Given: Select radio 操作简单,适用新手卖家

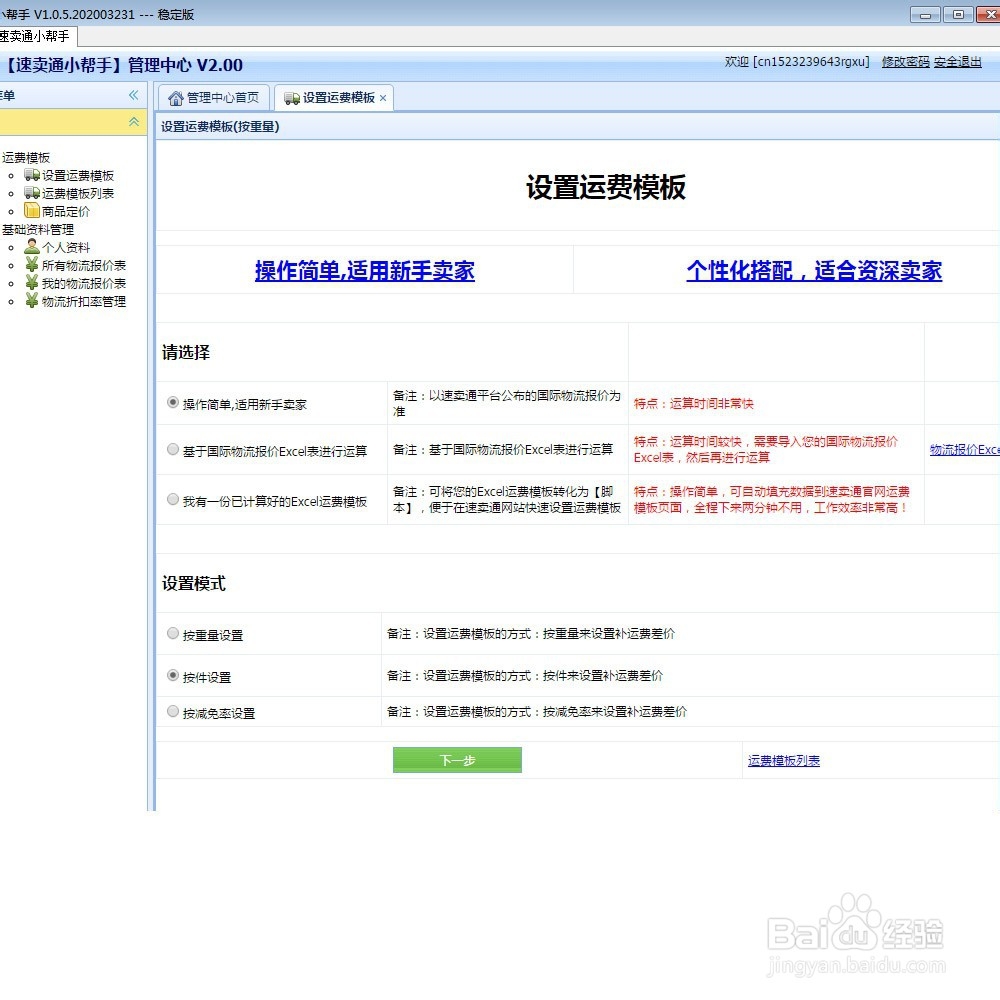Looking at the screenshot, I should 172,402.
